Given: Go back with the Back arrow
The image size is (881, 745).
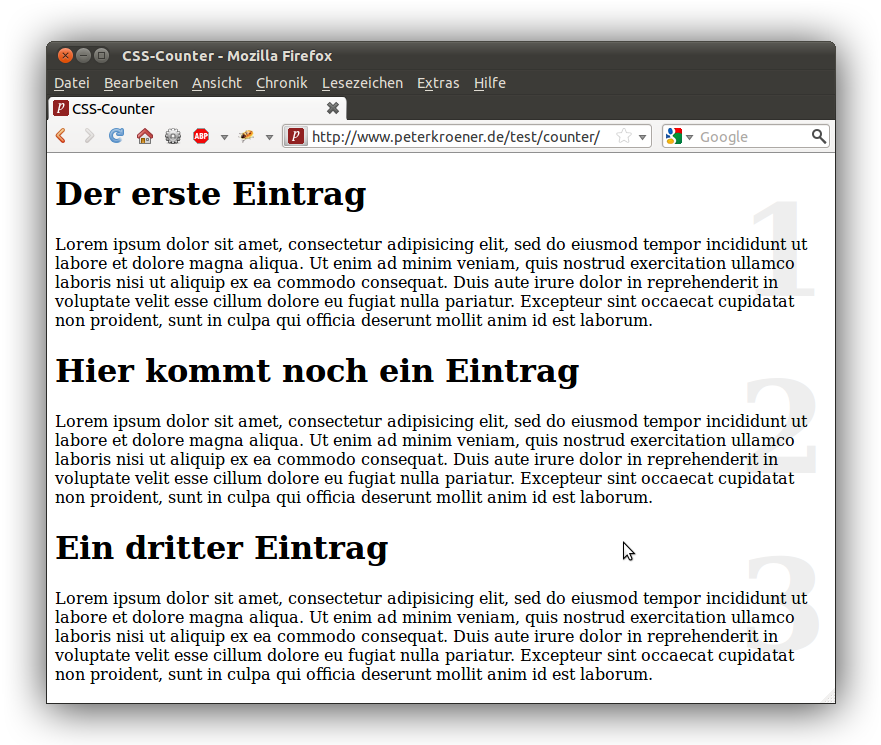Looking at the screenshot, I should [61, 136].
